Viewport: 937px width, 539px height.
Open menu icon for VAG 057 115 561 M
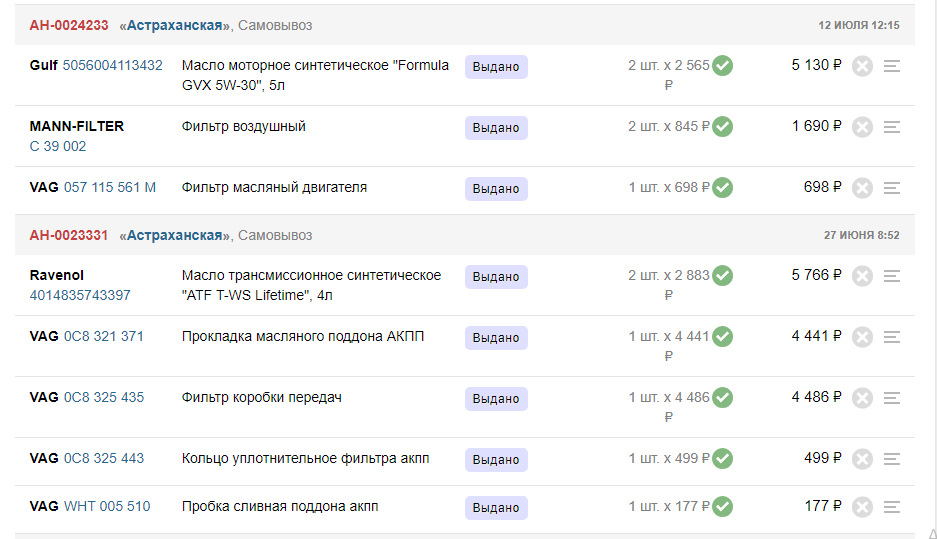[892, 188]
